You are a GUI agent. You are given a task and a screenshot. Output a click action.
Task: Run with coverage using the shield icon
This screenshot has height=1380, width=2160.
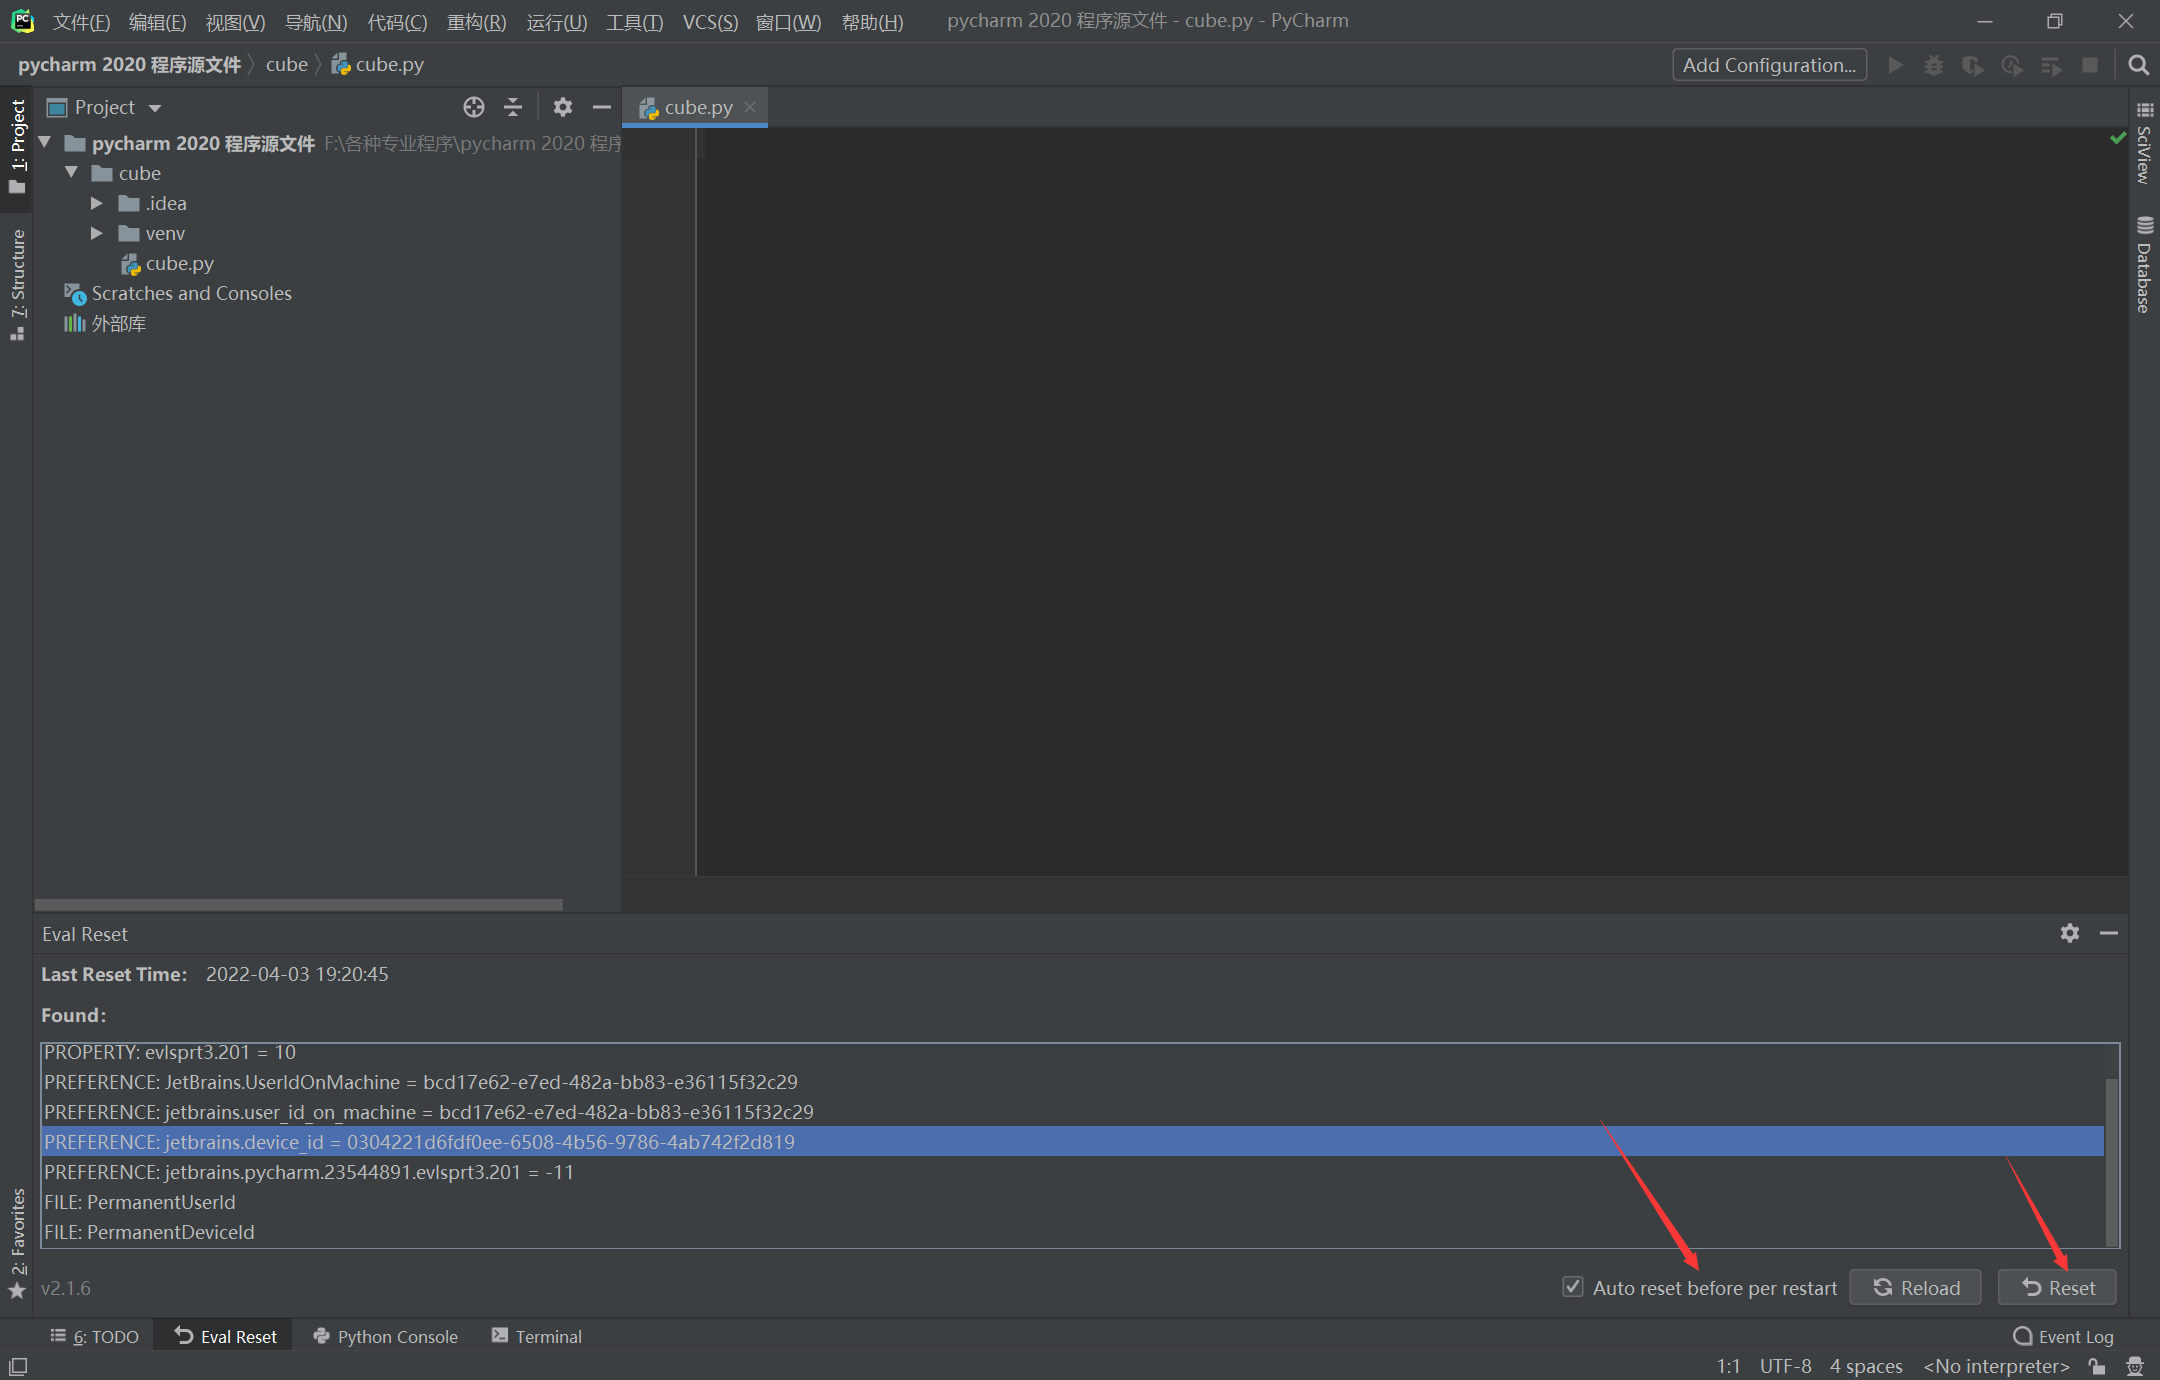tap(1972, 64)
